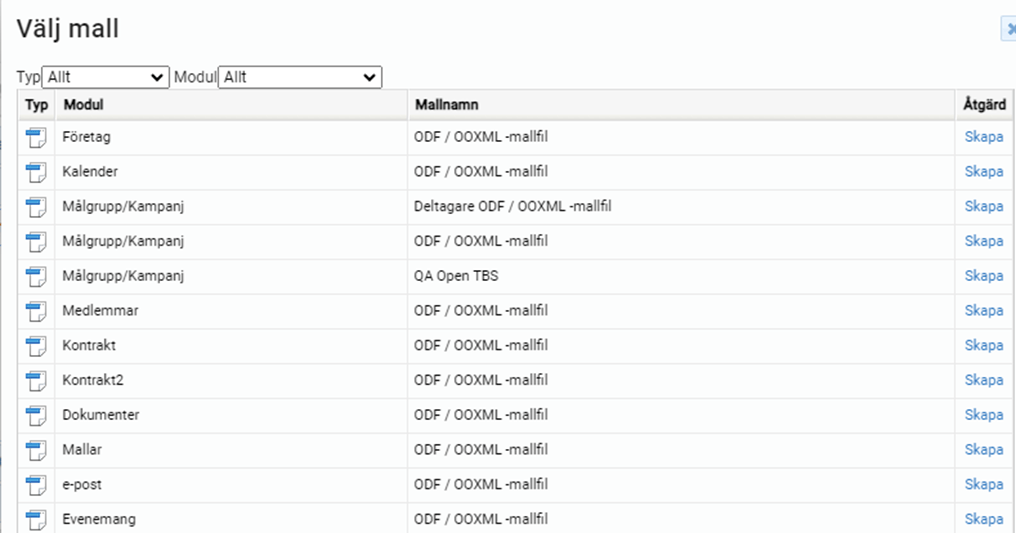Click the document icon next to Kontrakt2
Viewport: 1016px width, 533px height.
point(36,381)
